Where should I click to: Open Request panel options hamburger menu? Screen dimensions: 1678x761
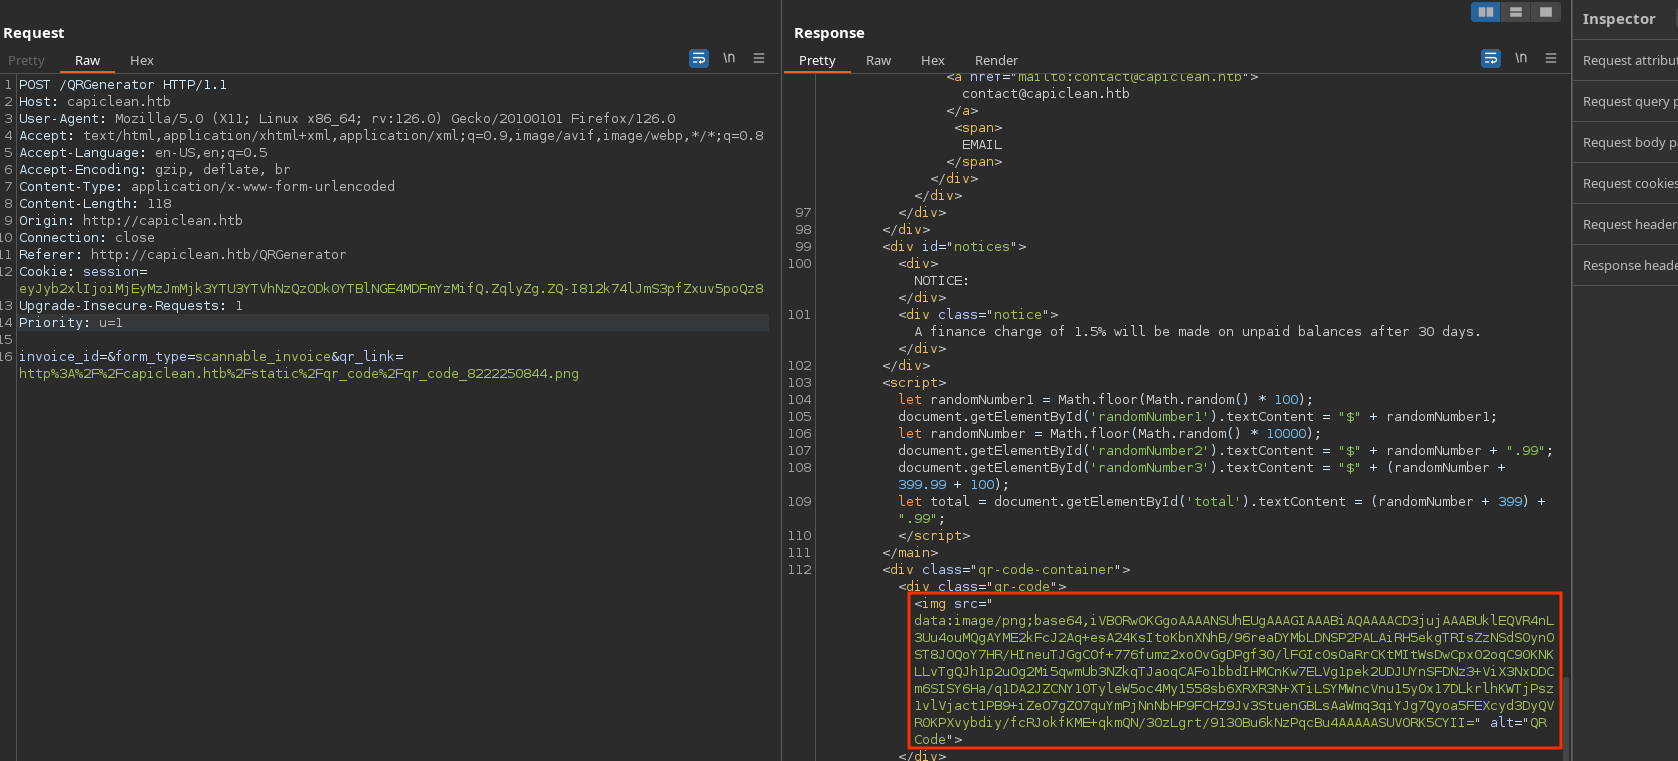[759, 58]
